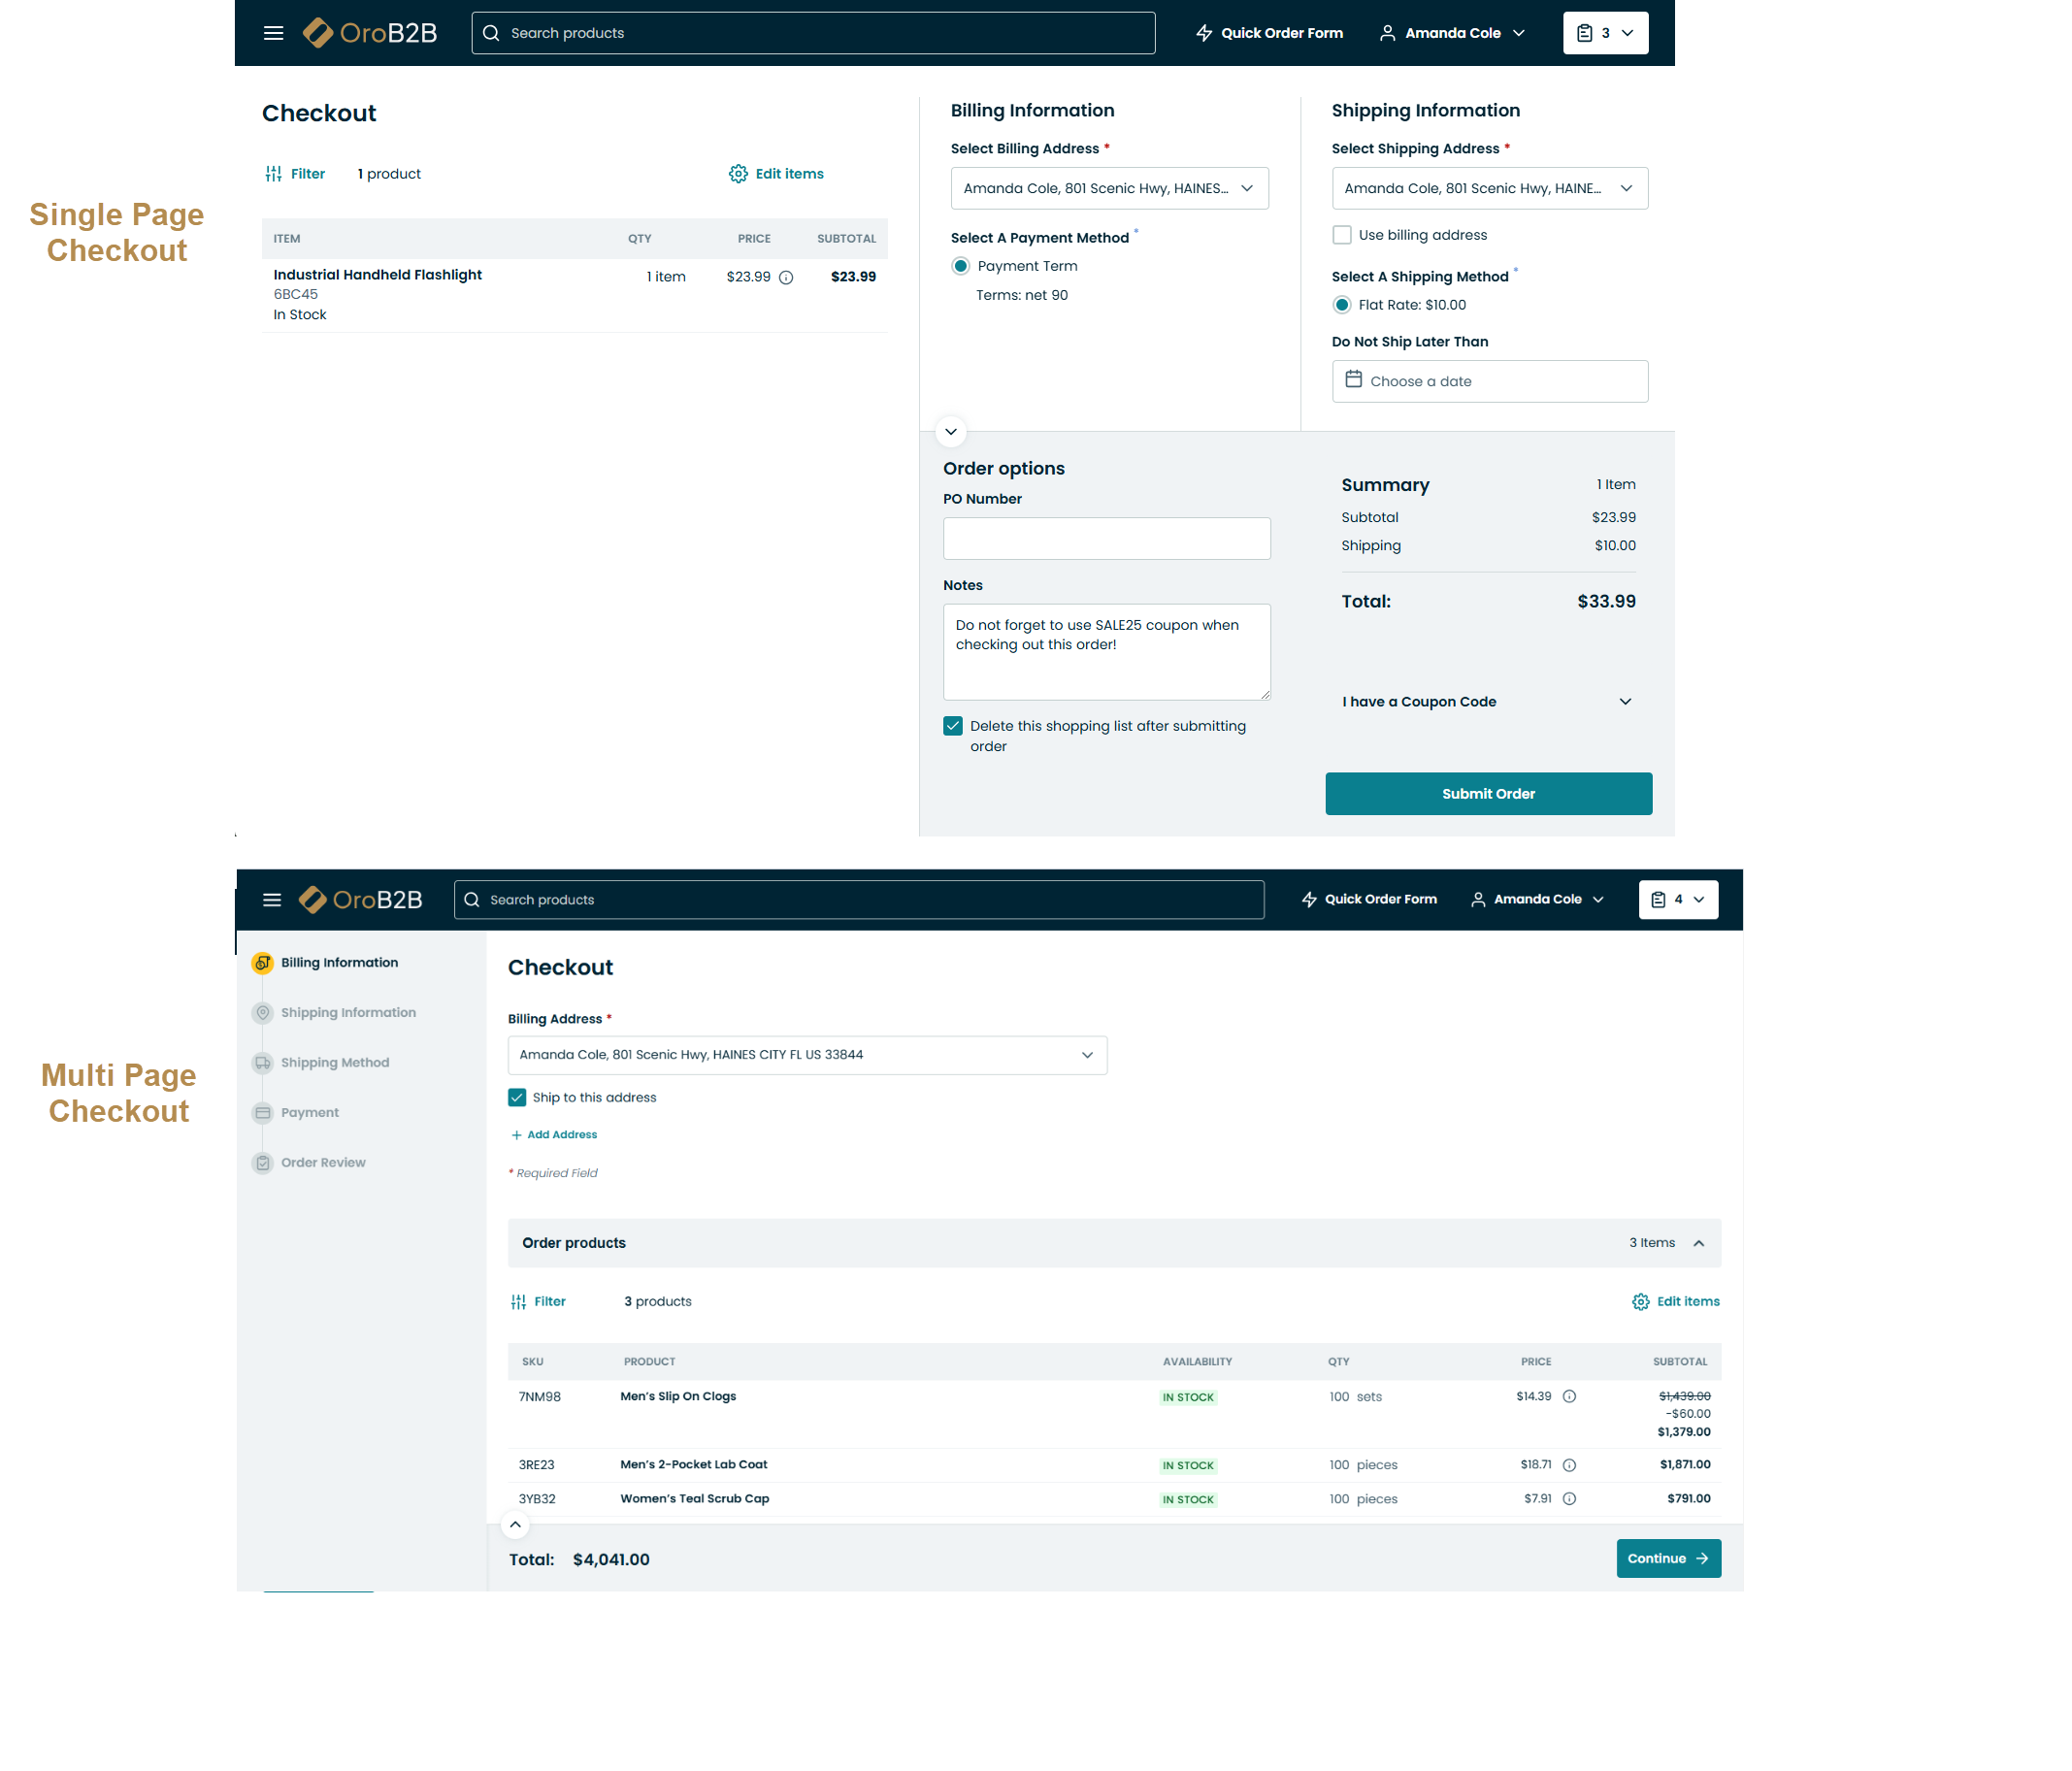
Task: Check the Use billing address checkbox
Action: 1341,235
